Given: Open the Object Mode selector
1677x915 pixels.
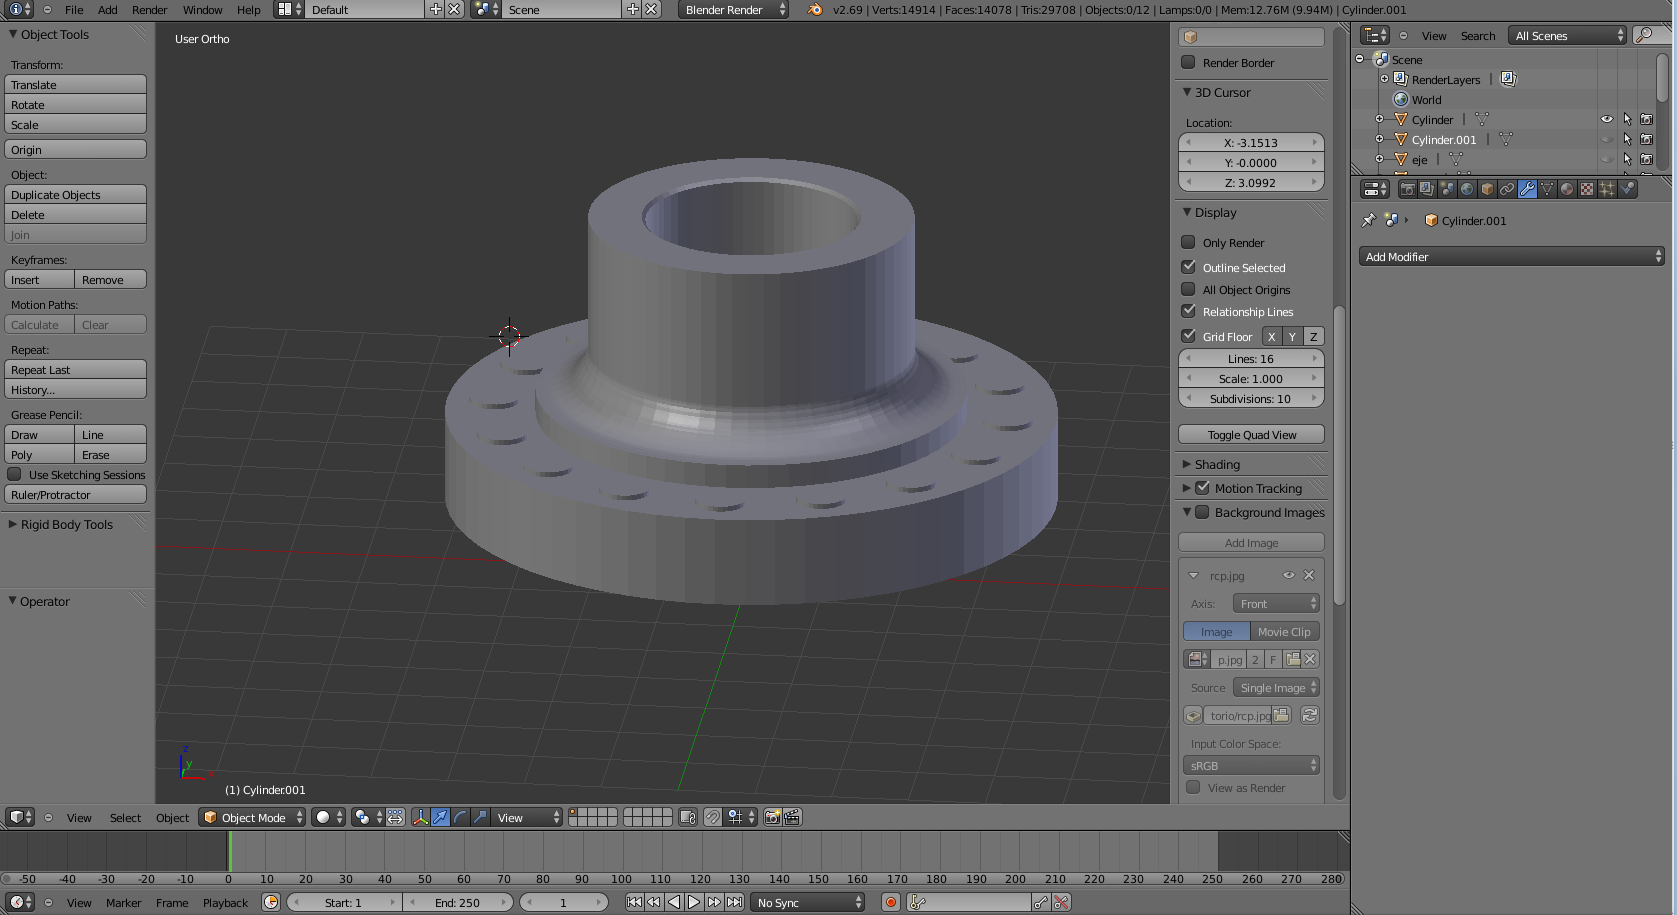Looking at the screenshot, I should point(252,817).
